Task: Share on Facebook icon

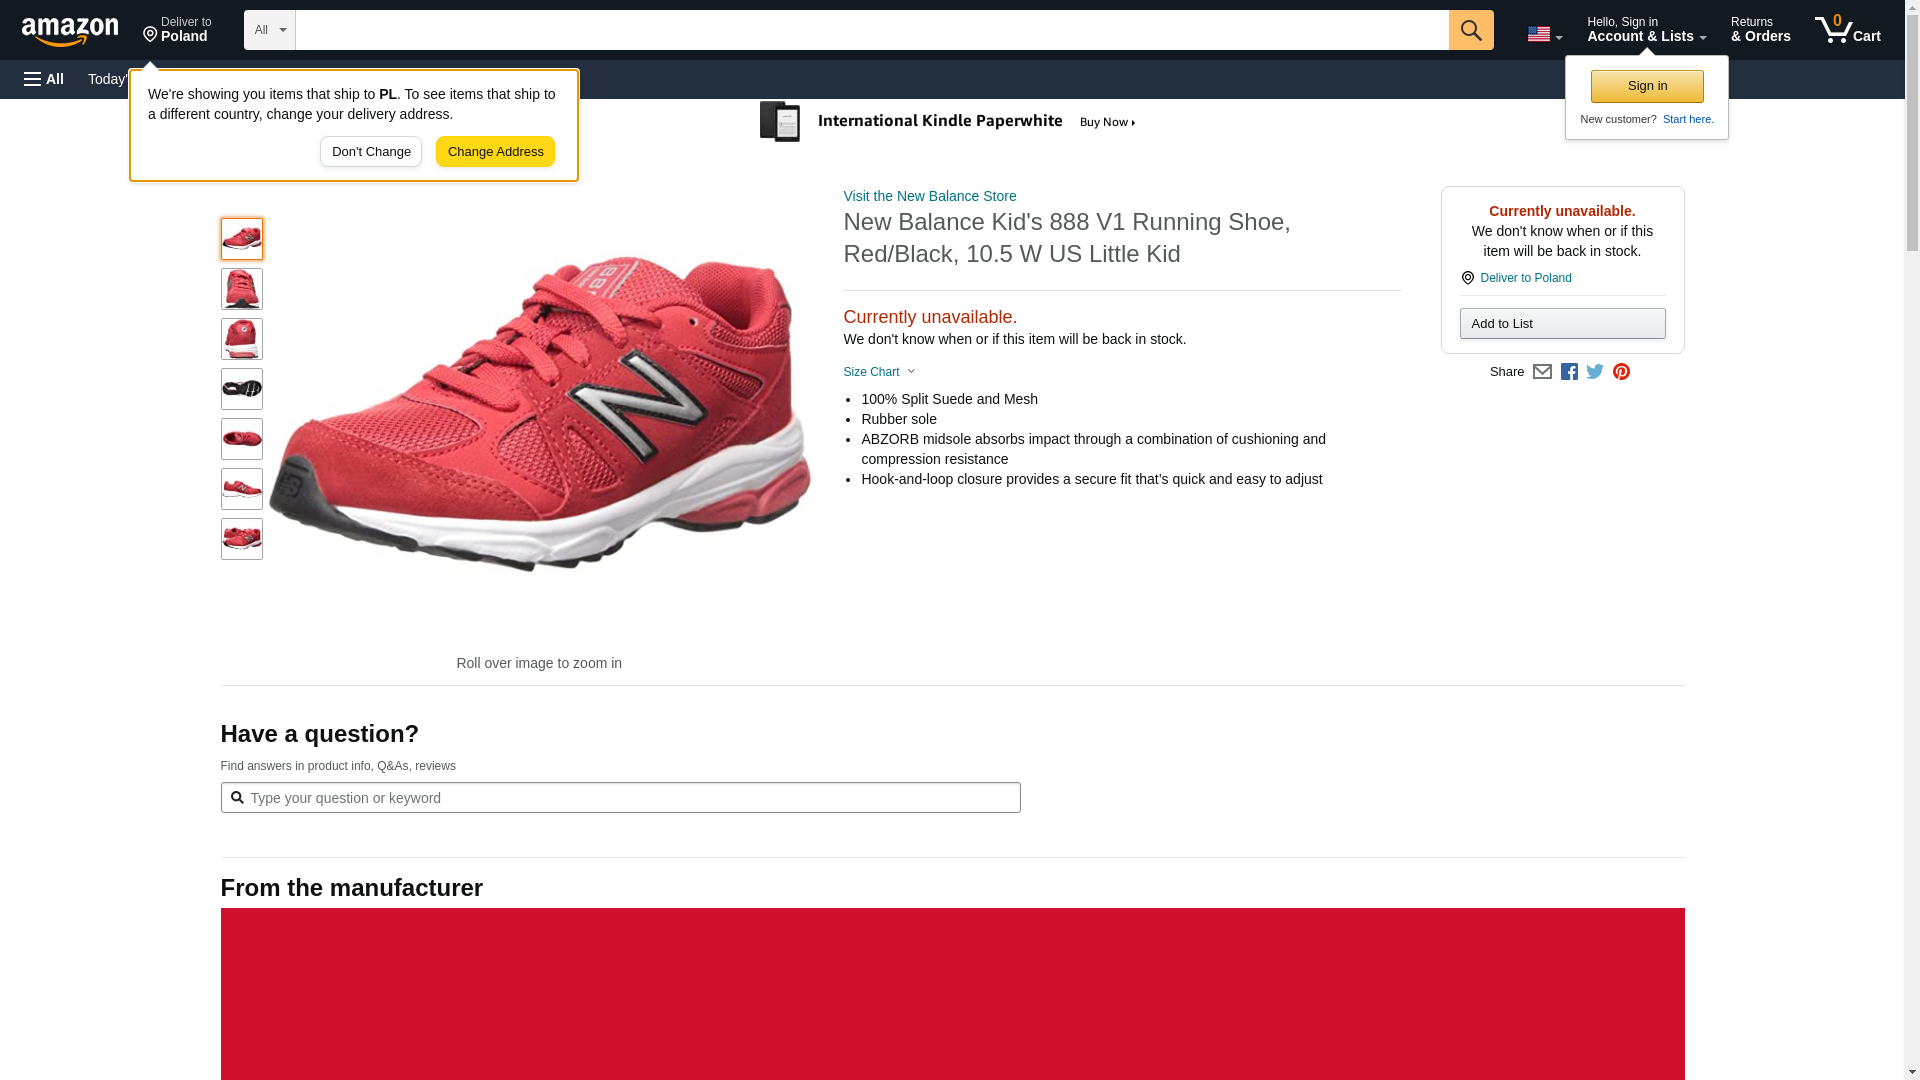Action: 1569,372
